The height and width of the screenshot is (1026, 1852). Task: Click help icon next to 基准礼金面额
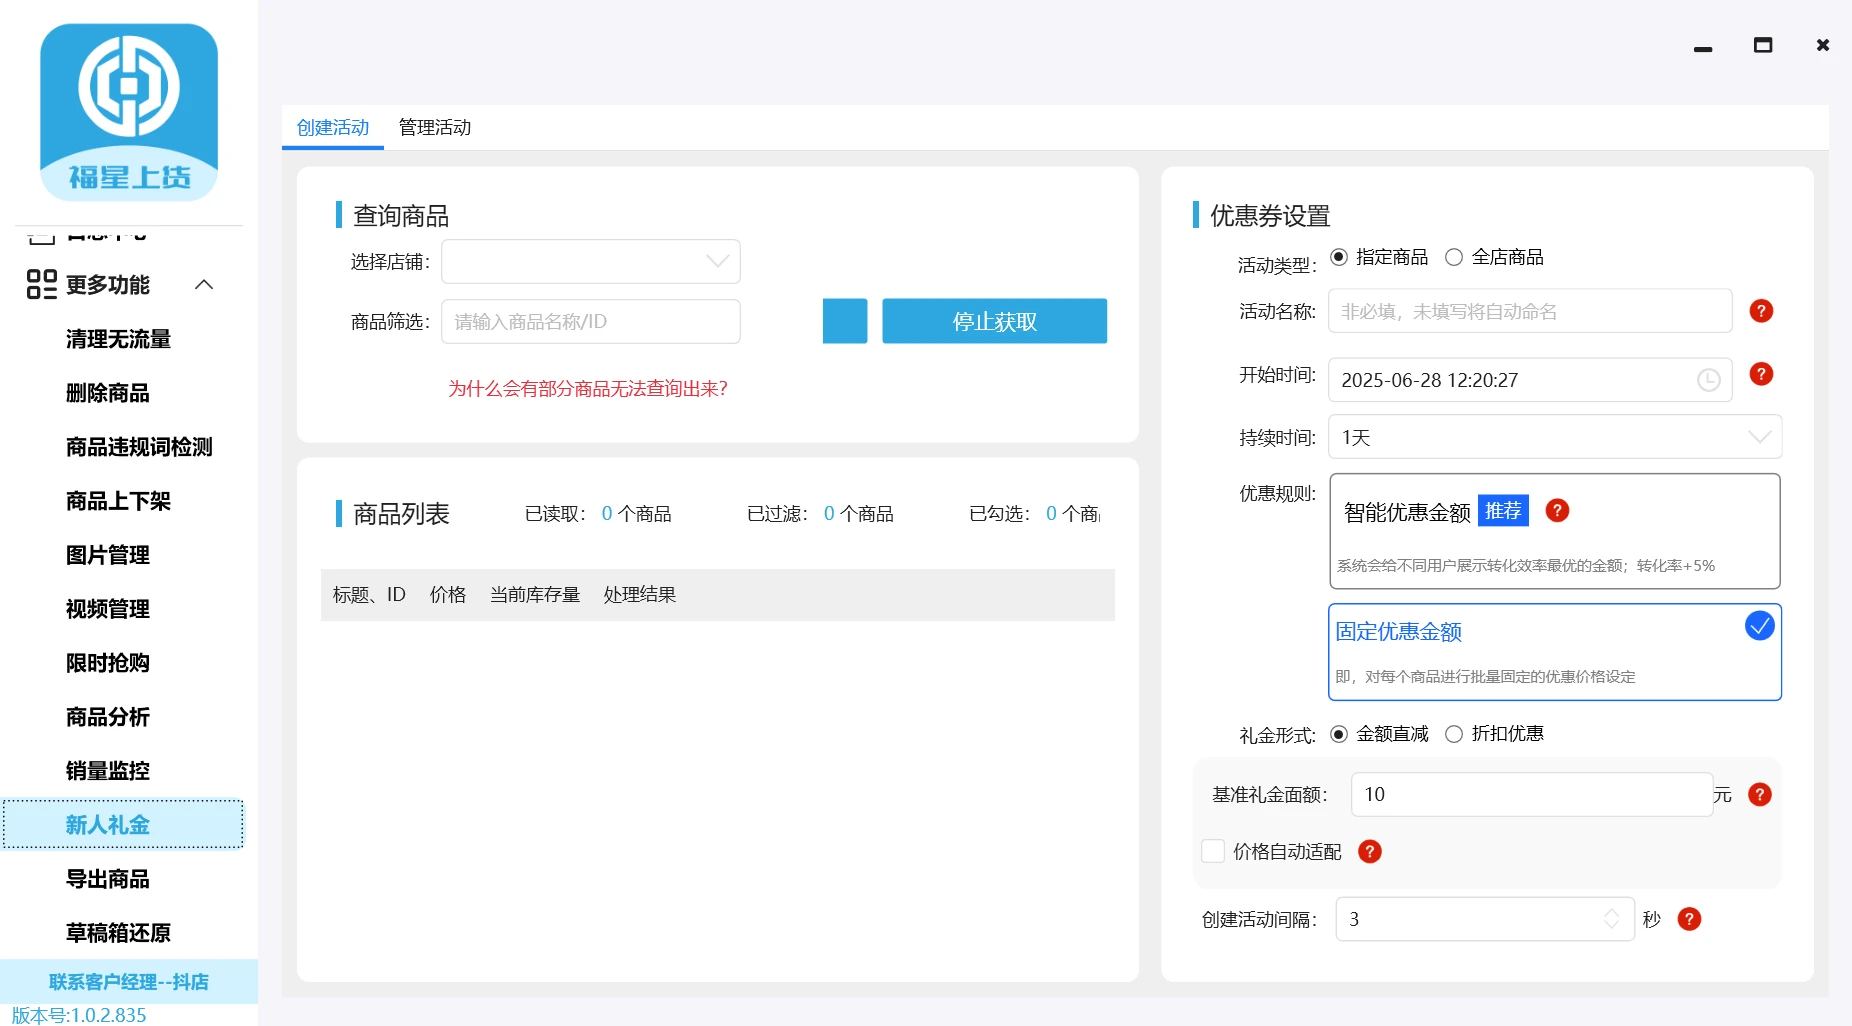pos(1760,795)
